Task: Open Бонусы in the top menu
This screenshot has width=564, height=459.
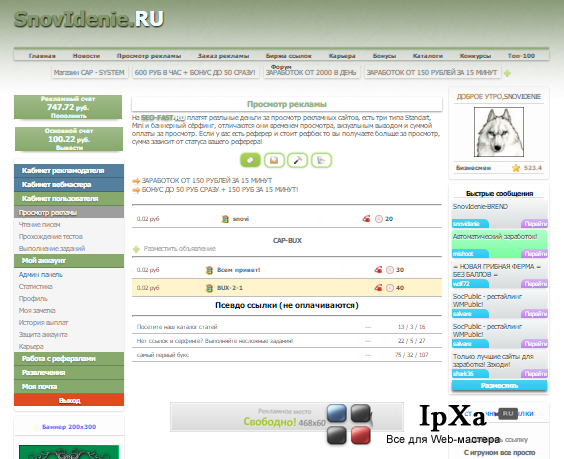Action: [x=385, y=56]
